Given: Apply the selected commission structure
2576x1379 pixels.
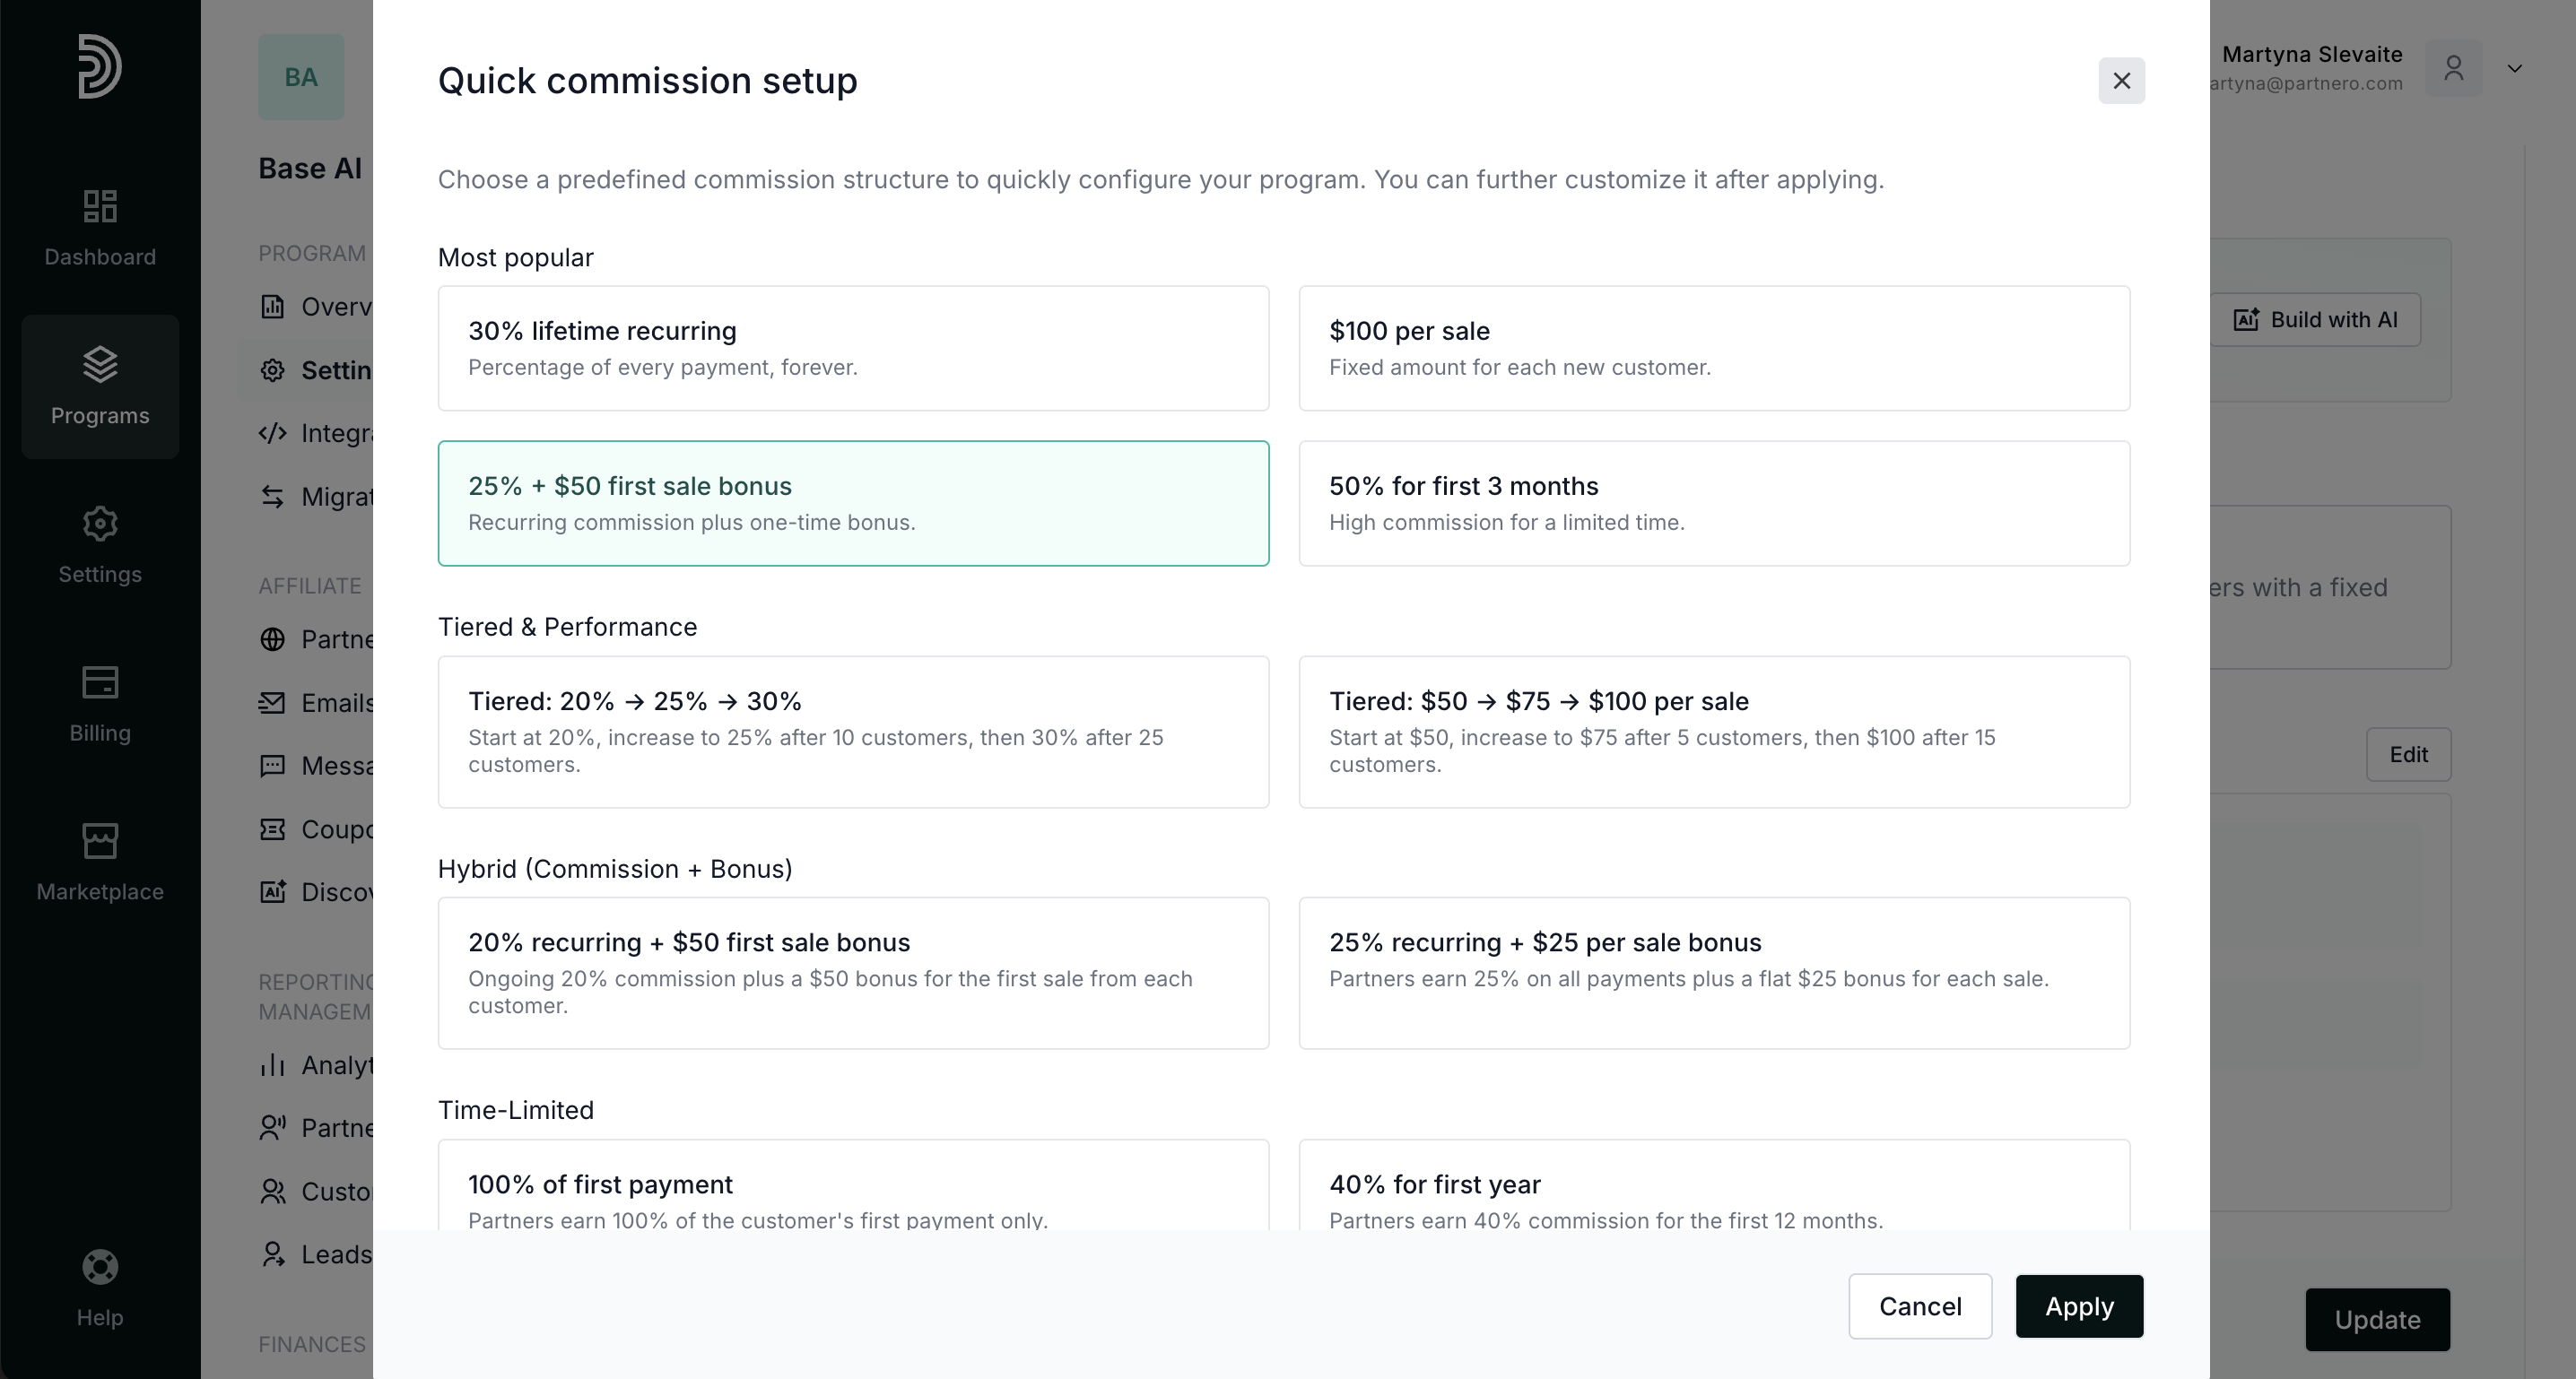Looking at the screenshot, I should pyautogui.click(x=2078, y=1306).
